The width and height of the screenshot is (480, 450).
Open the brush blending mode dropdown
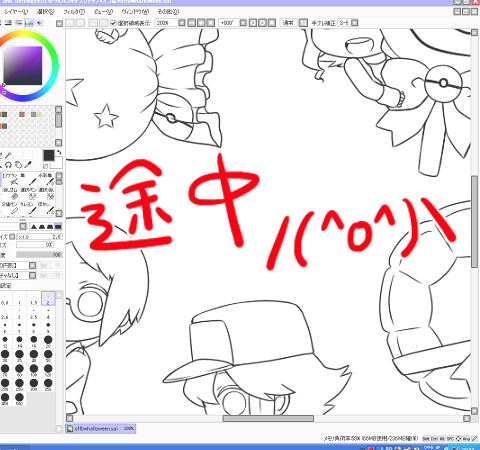pyautogui.click(x=23, y=227)
